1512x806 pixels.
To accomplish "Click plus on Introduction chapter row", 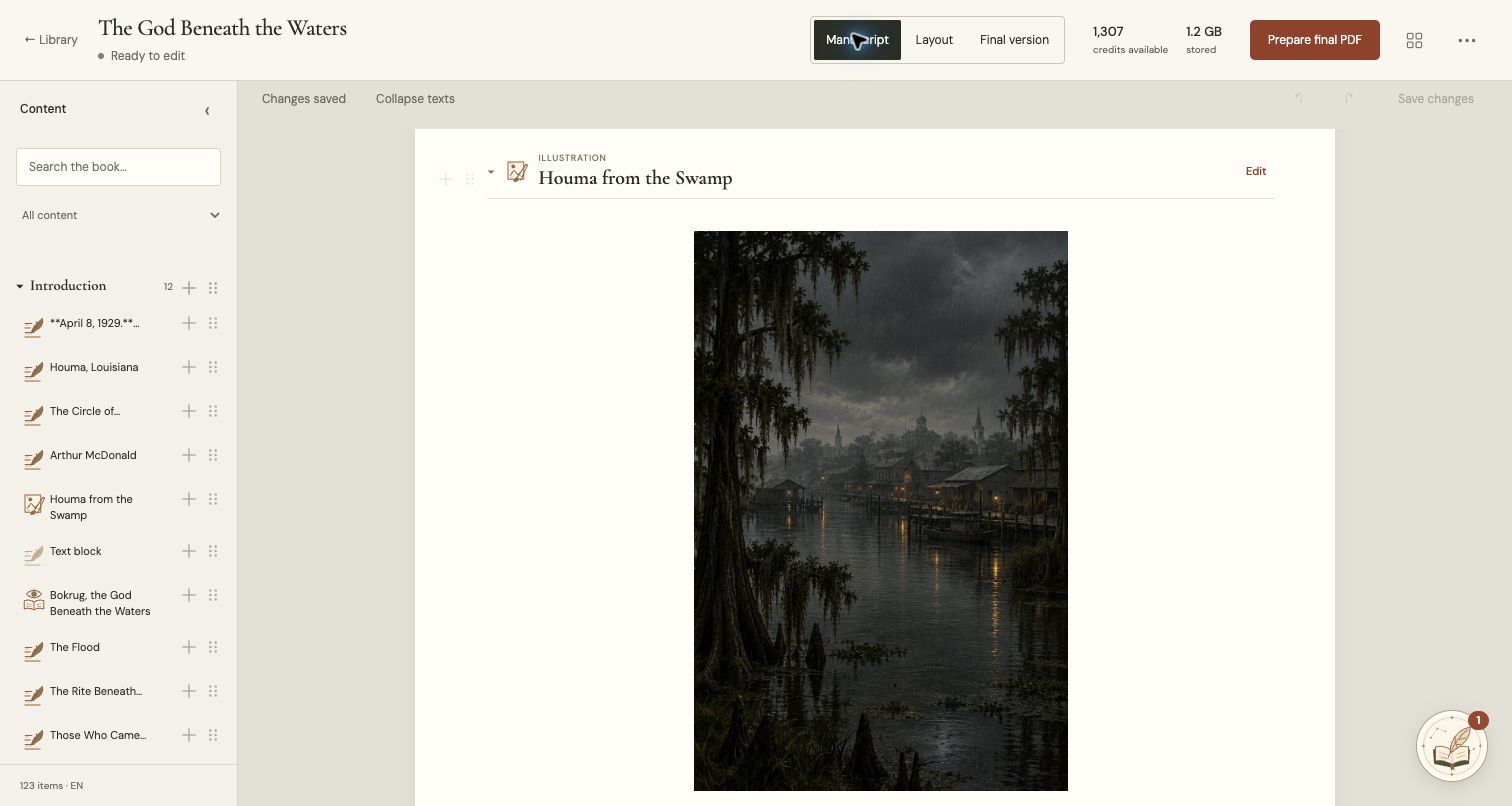I will point(188,287).
